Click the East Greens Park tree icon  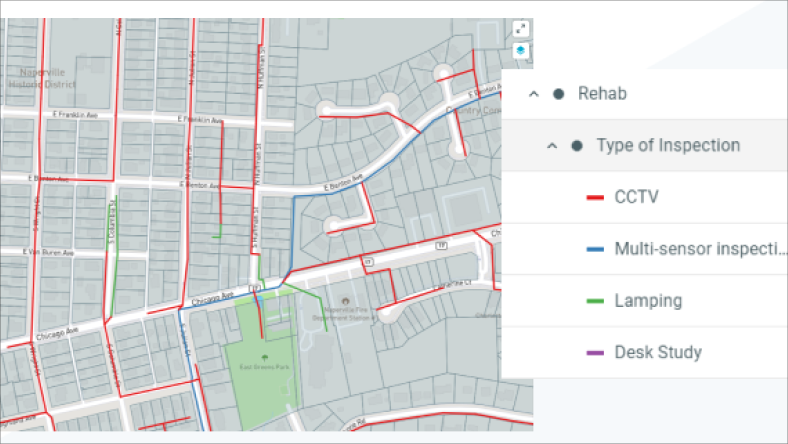pos(265,358)
